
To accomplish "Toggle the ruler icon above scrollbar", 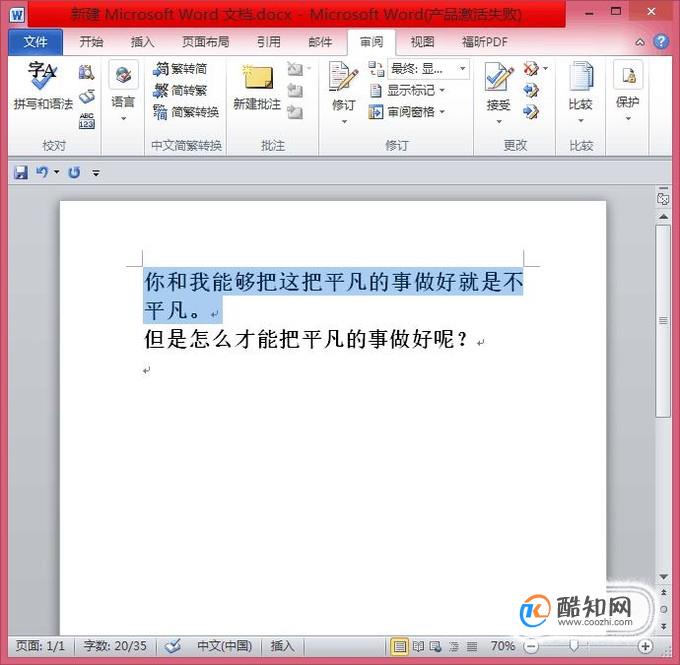I will click(664, 198).
